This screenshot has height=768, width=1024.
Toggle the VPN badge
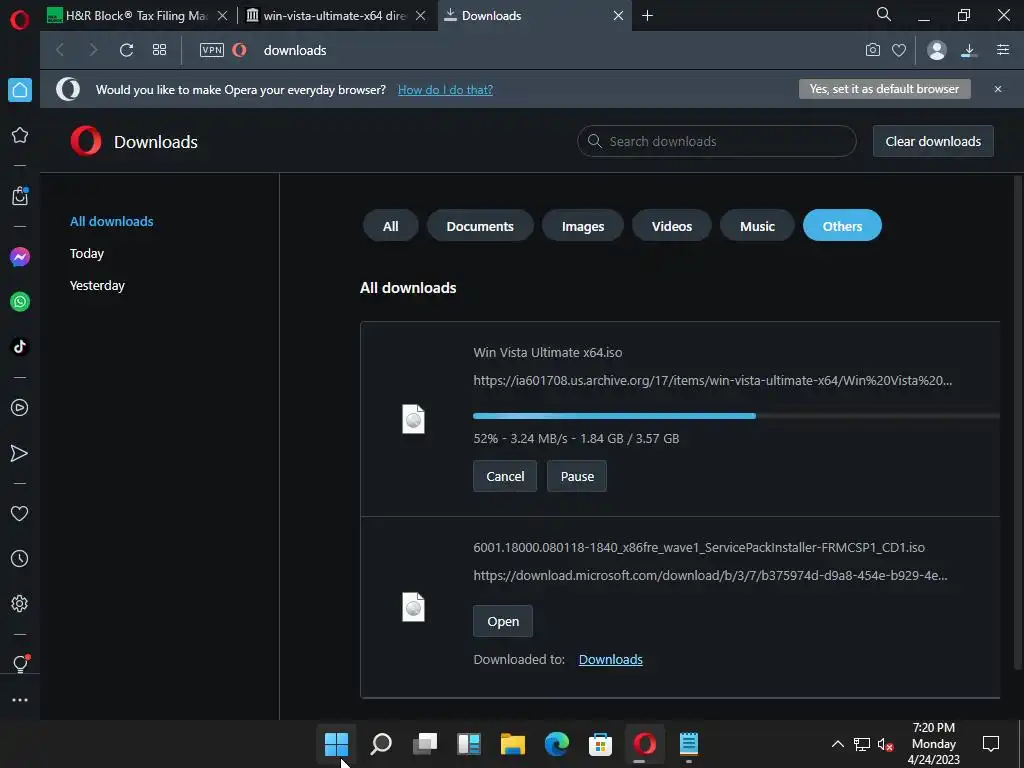point(212,50)
